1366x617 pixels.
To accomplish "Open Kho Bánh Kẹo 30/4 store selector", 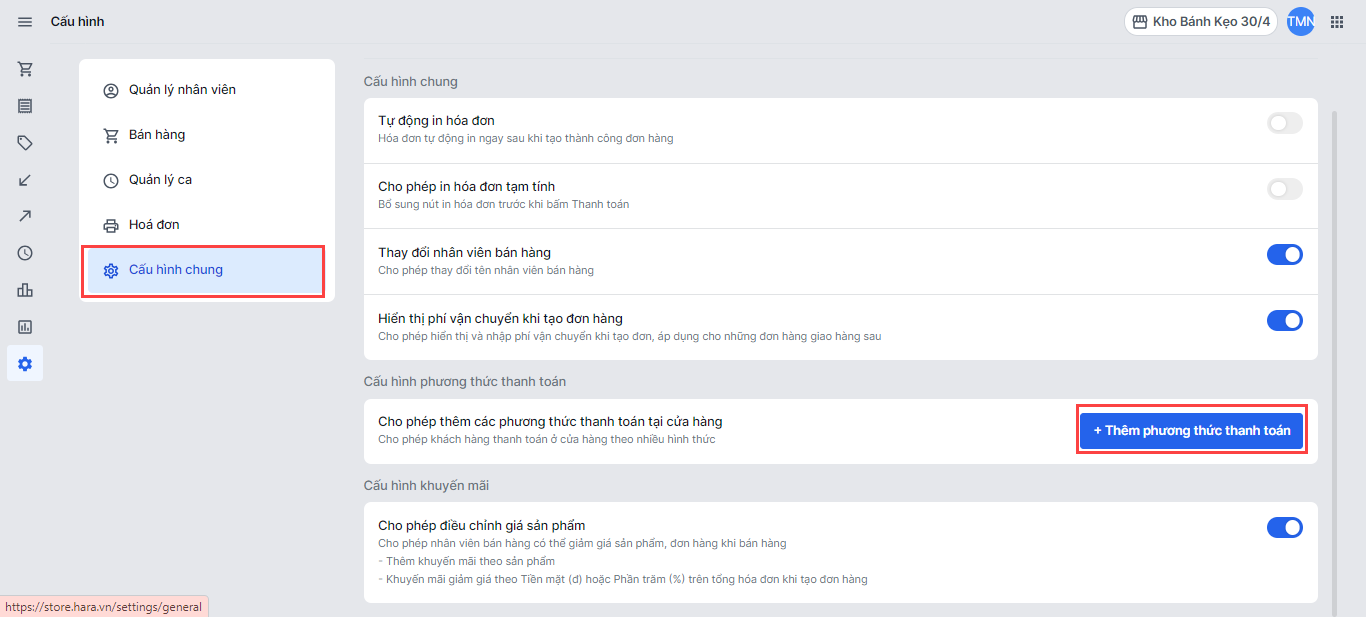I will click(x=1200, y=21).
